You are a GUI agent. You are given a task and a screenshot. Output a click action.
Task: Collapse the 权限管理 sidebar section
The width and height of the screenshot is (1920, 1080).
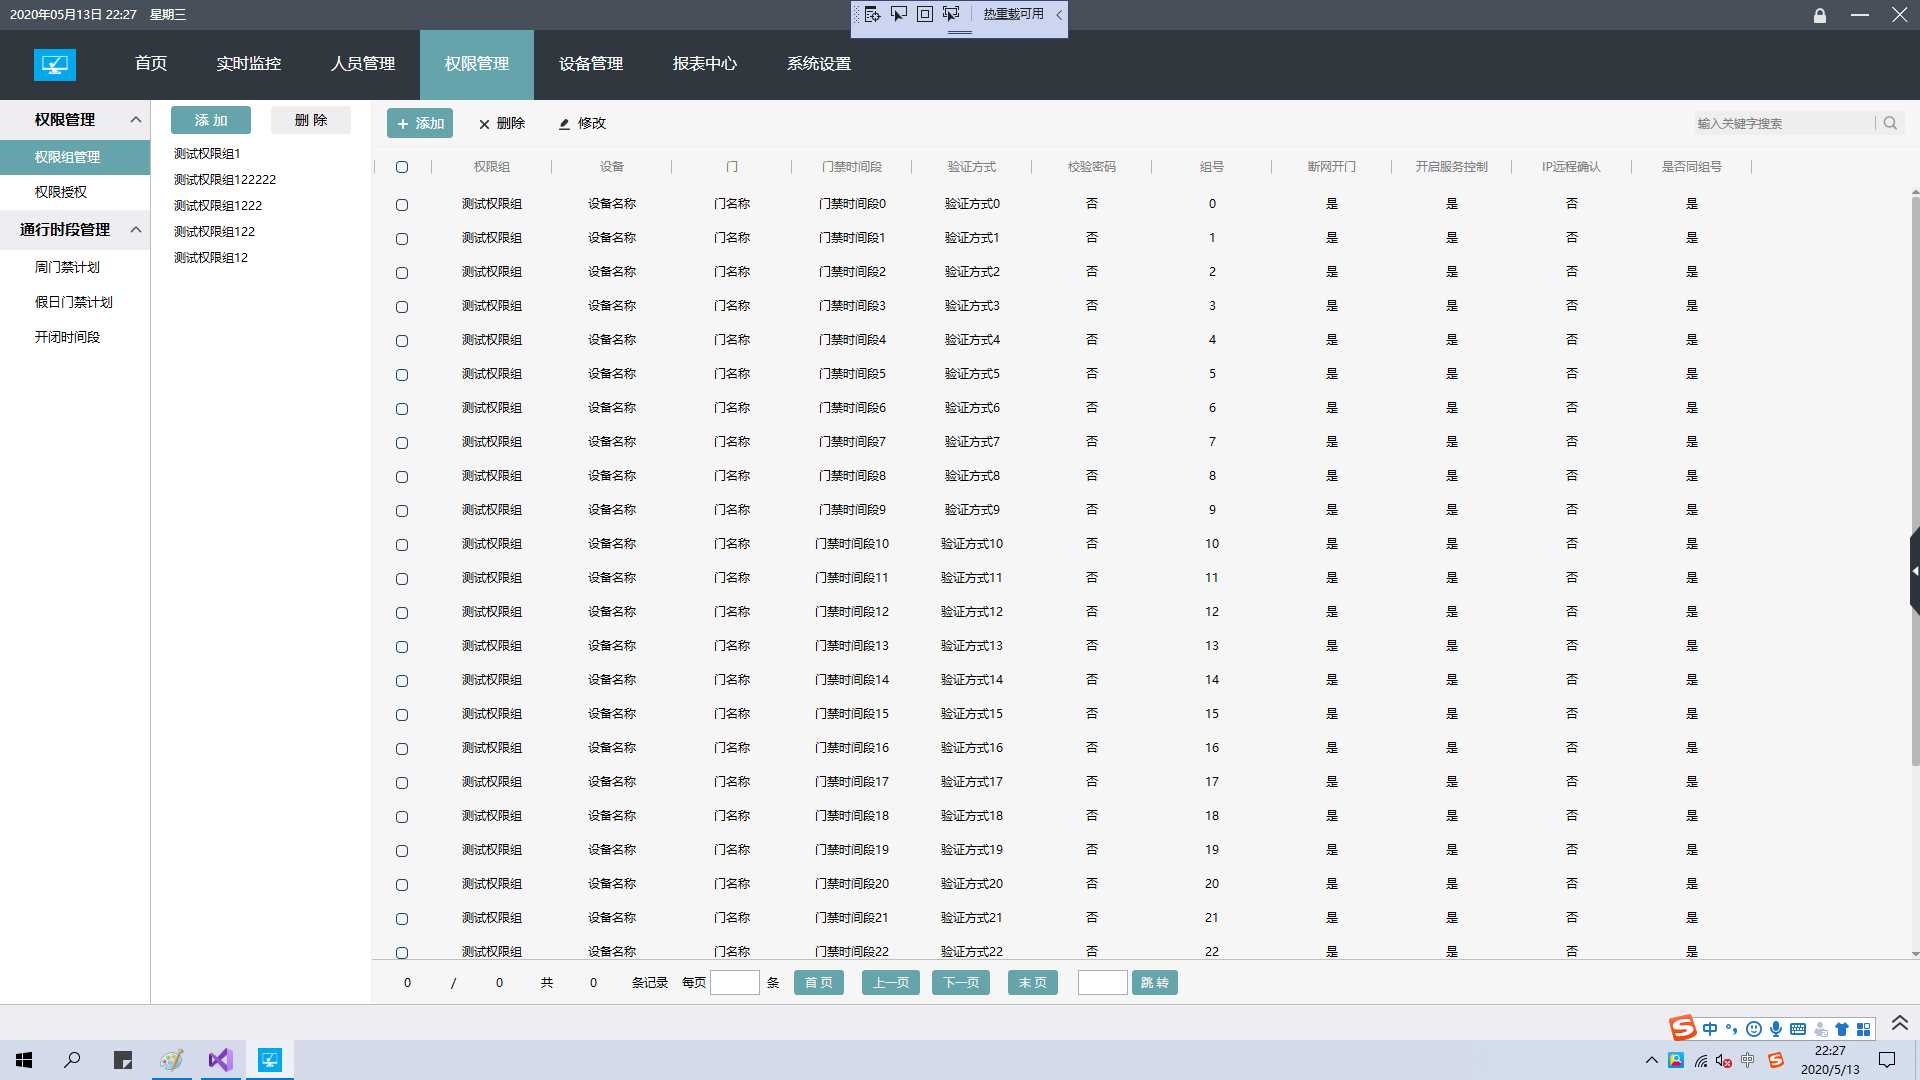point(136,120)
